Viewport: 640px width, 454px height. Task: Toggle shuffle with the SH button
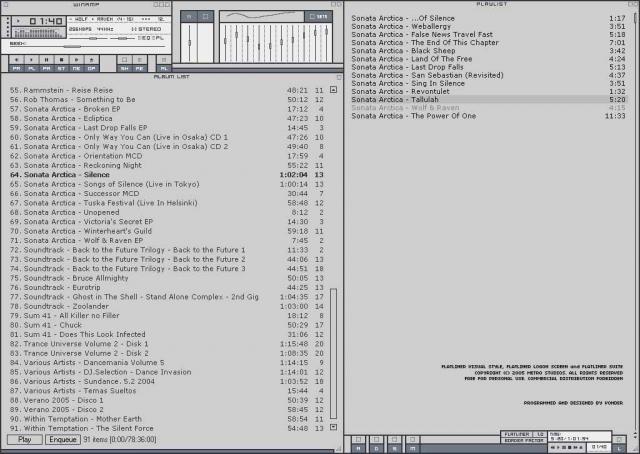124,64
